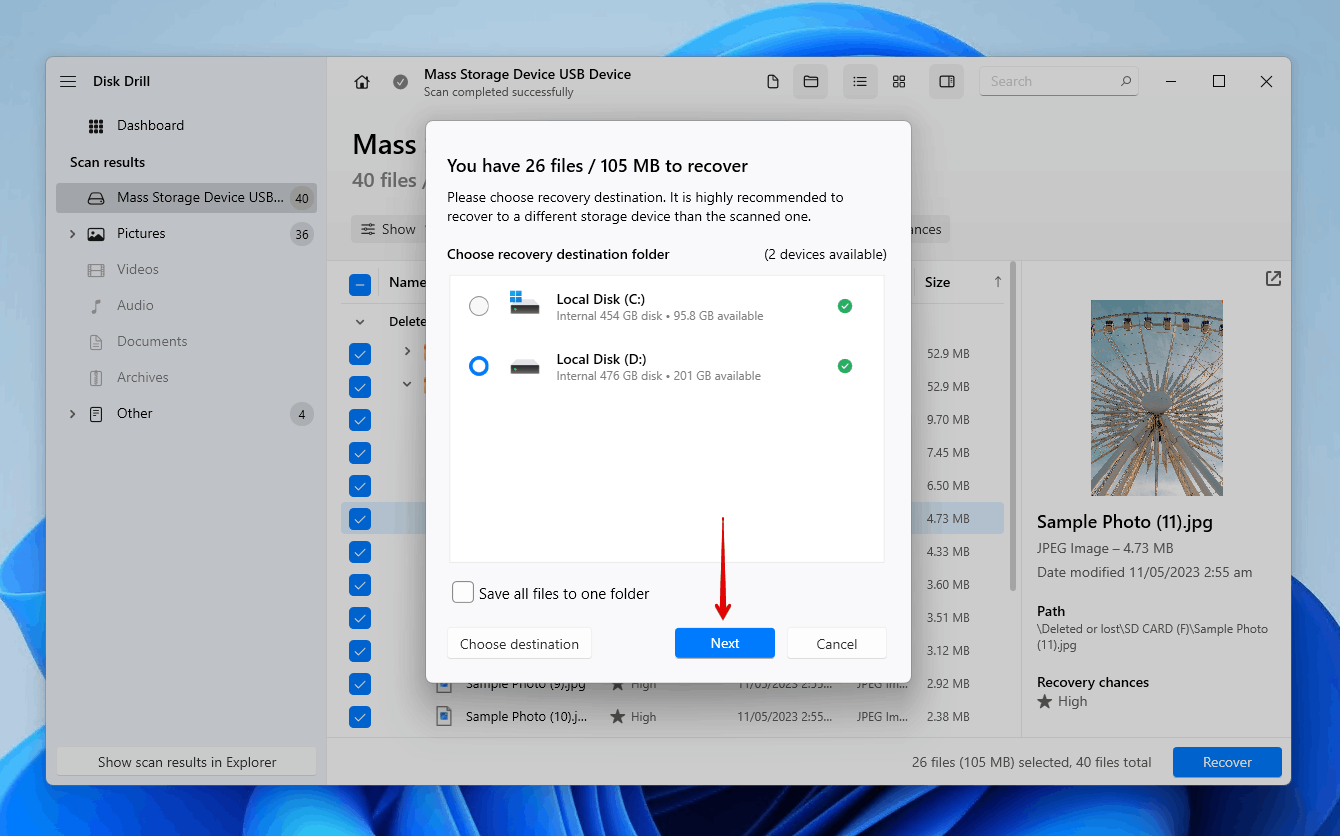
Task: Open Videos scan results
Action: pos(138,270)
